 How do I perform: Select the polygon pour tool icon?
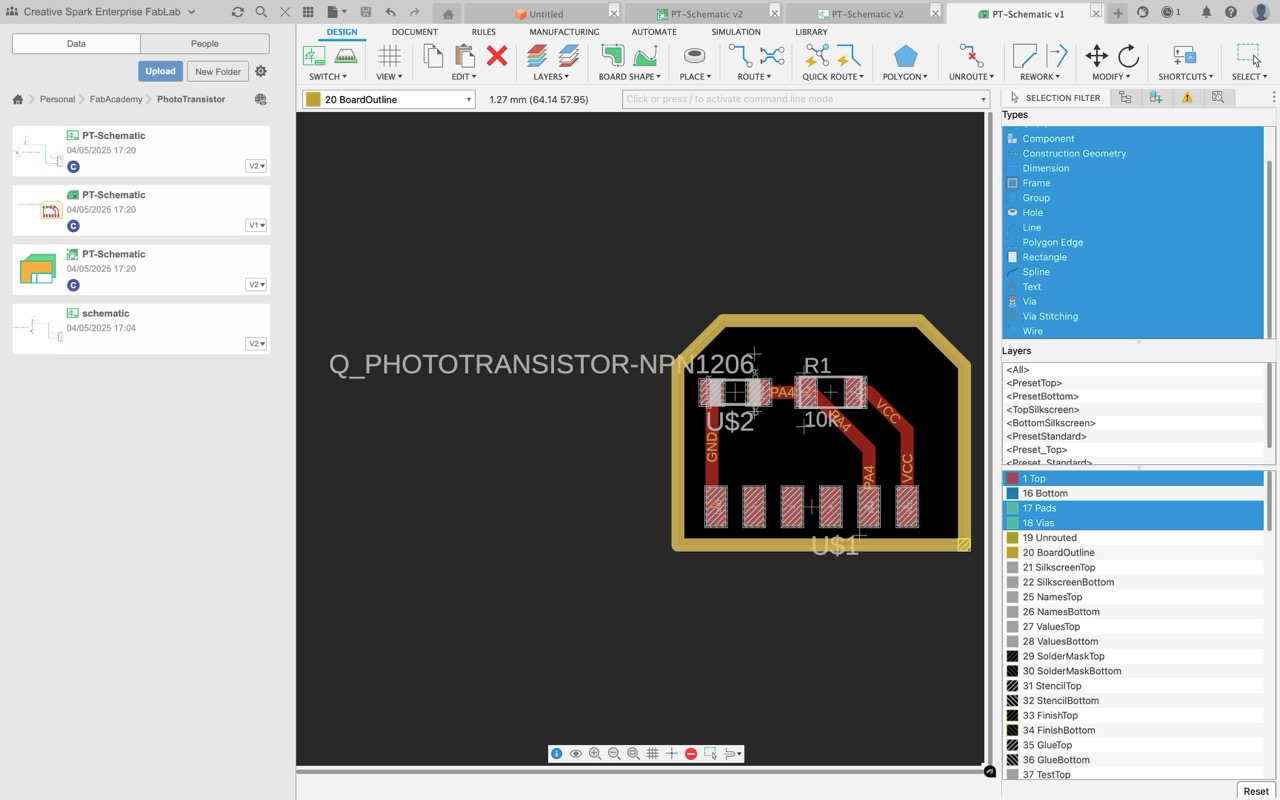click(905, 56)
